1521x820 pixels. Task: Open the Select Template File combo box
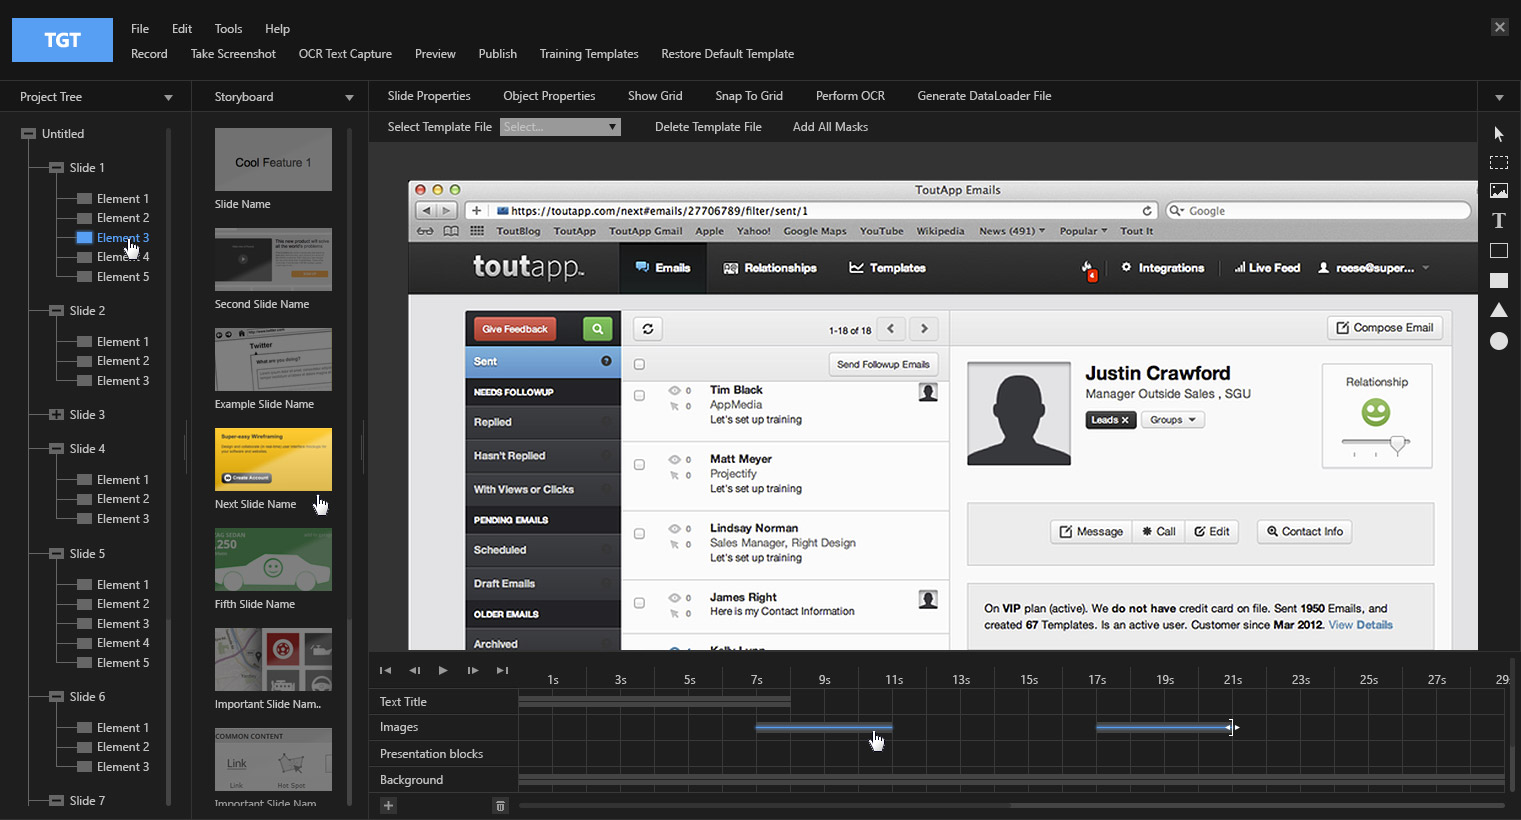560,127
